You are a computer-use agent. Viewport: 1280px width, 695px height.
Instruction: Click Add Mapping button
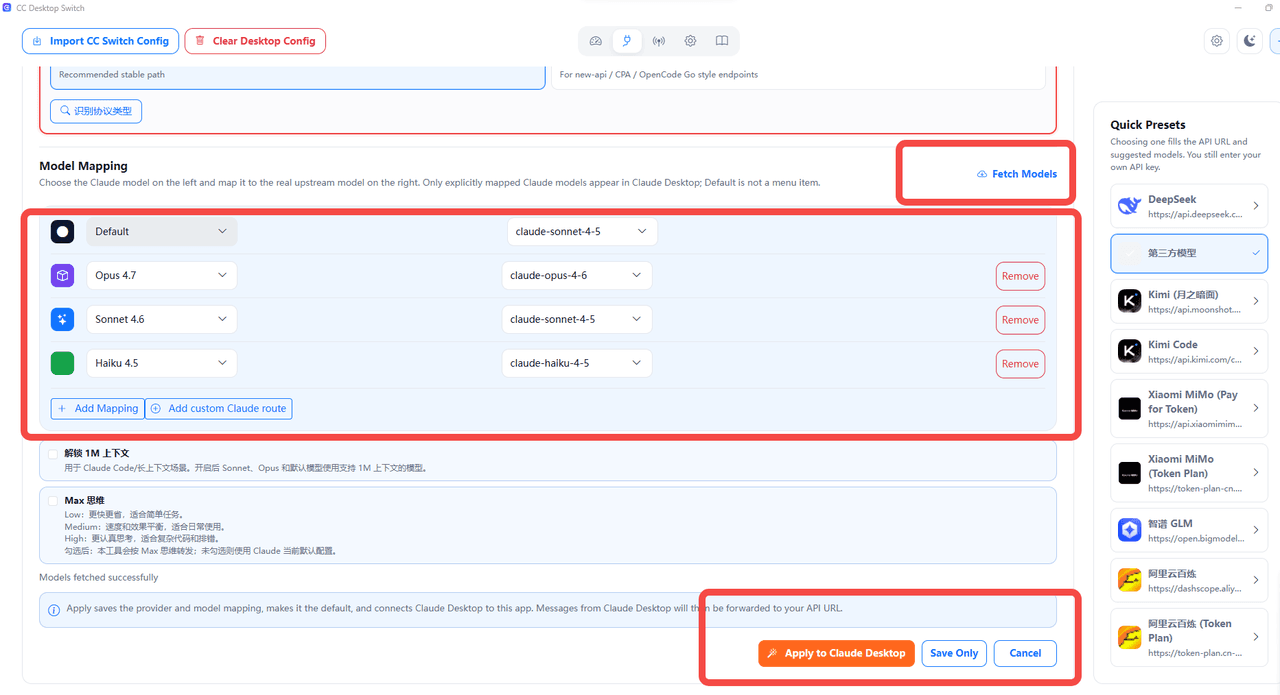click(x=98, y=408)
